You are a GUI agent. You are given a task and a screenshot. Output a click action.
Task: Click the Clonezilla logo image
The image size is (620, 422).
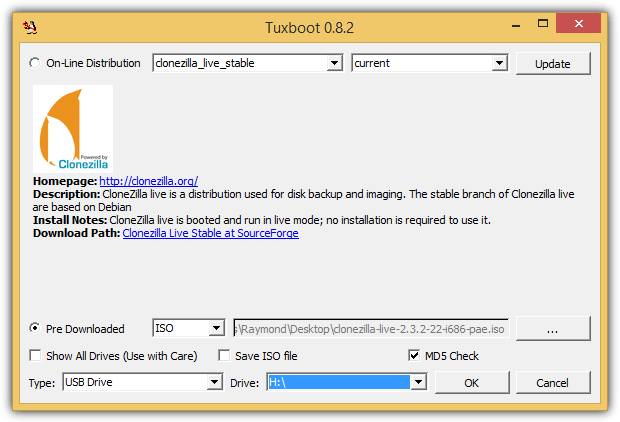[73, 129]
